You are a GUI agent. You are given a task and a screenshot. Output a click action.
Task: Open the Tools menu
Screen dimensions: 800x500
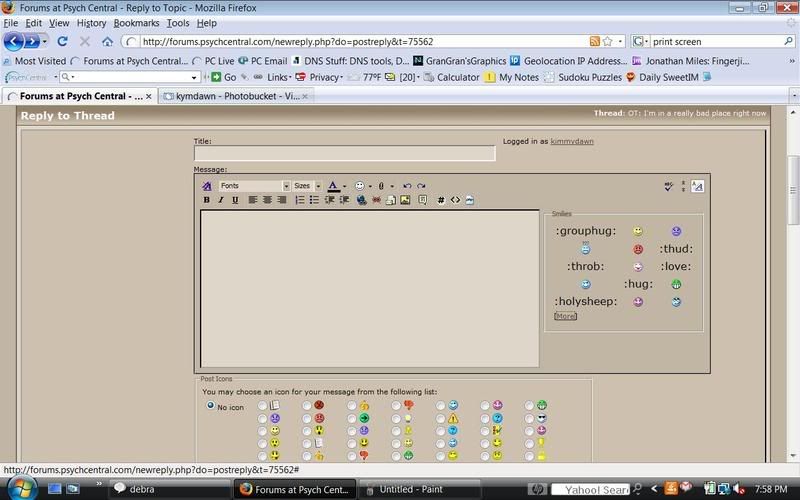(x=178, y=23)
